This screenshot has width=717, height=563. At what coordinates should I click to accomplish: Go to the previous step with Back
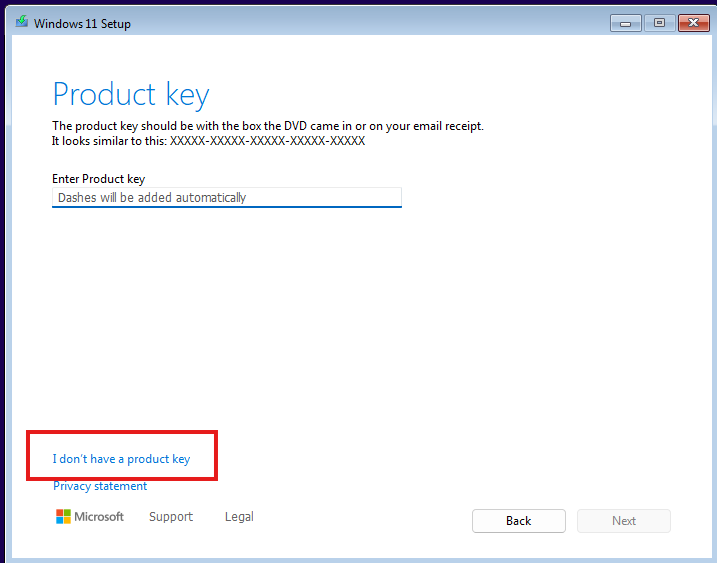click(x=518, y=521)
